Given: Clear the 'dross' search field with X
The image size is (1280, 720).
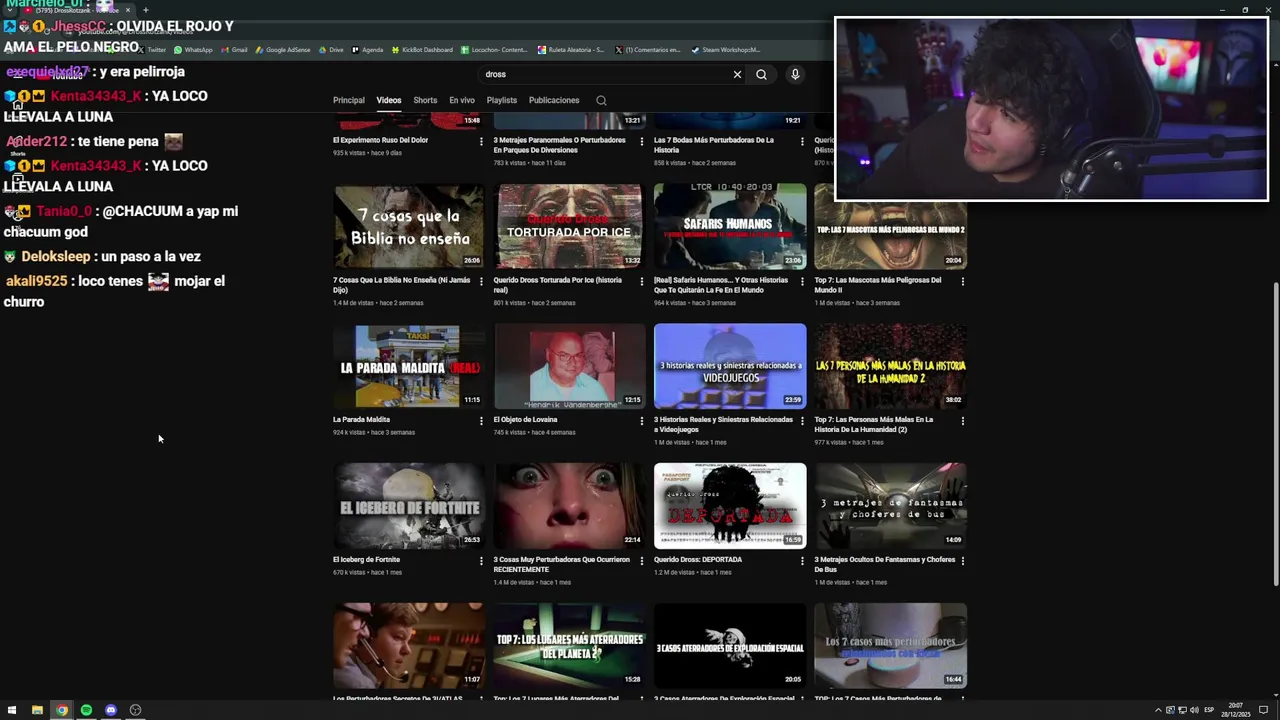Looking at the screenshot, I should pos(737,74).
